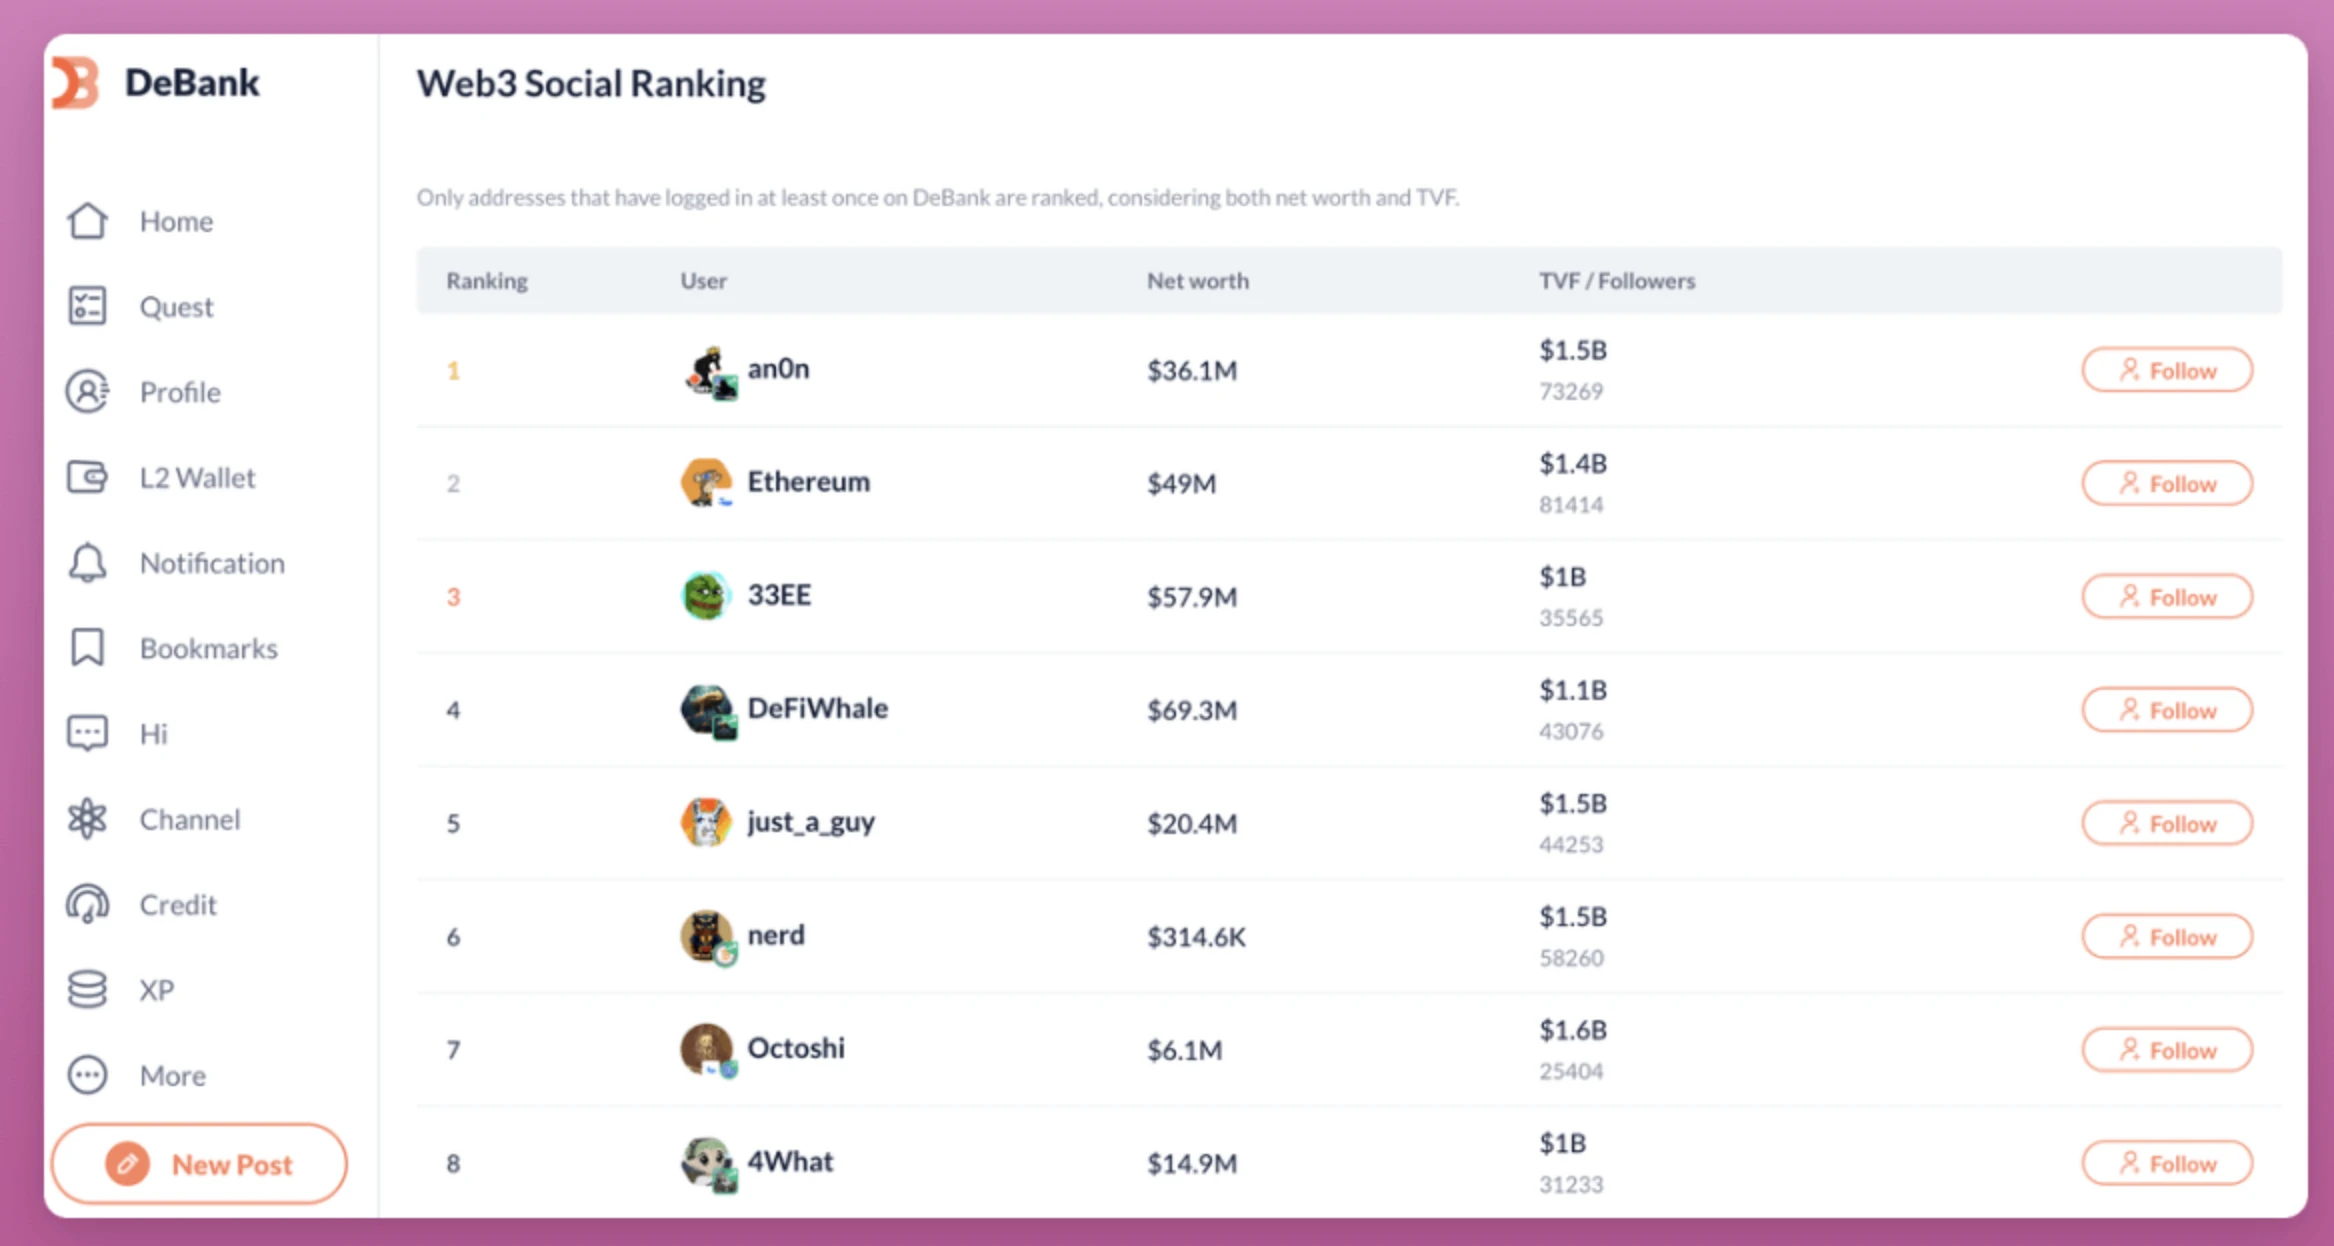
Task: Open the Channel flower icon
Action: 87,819
